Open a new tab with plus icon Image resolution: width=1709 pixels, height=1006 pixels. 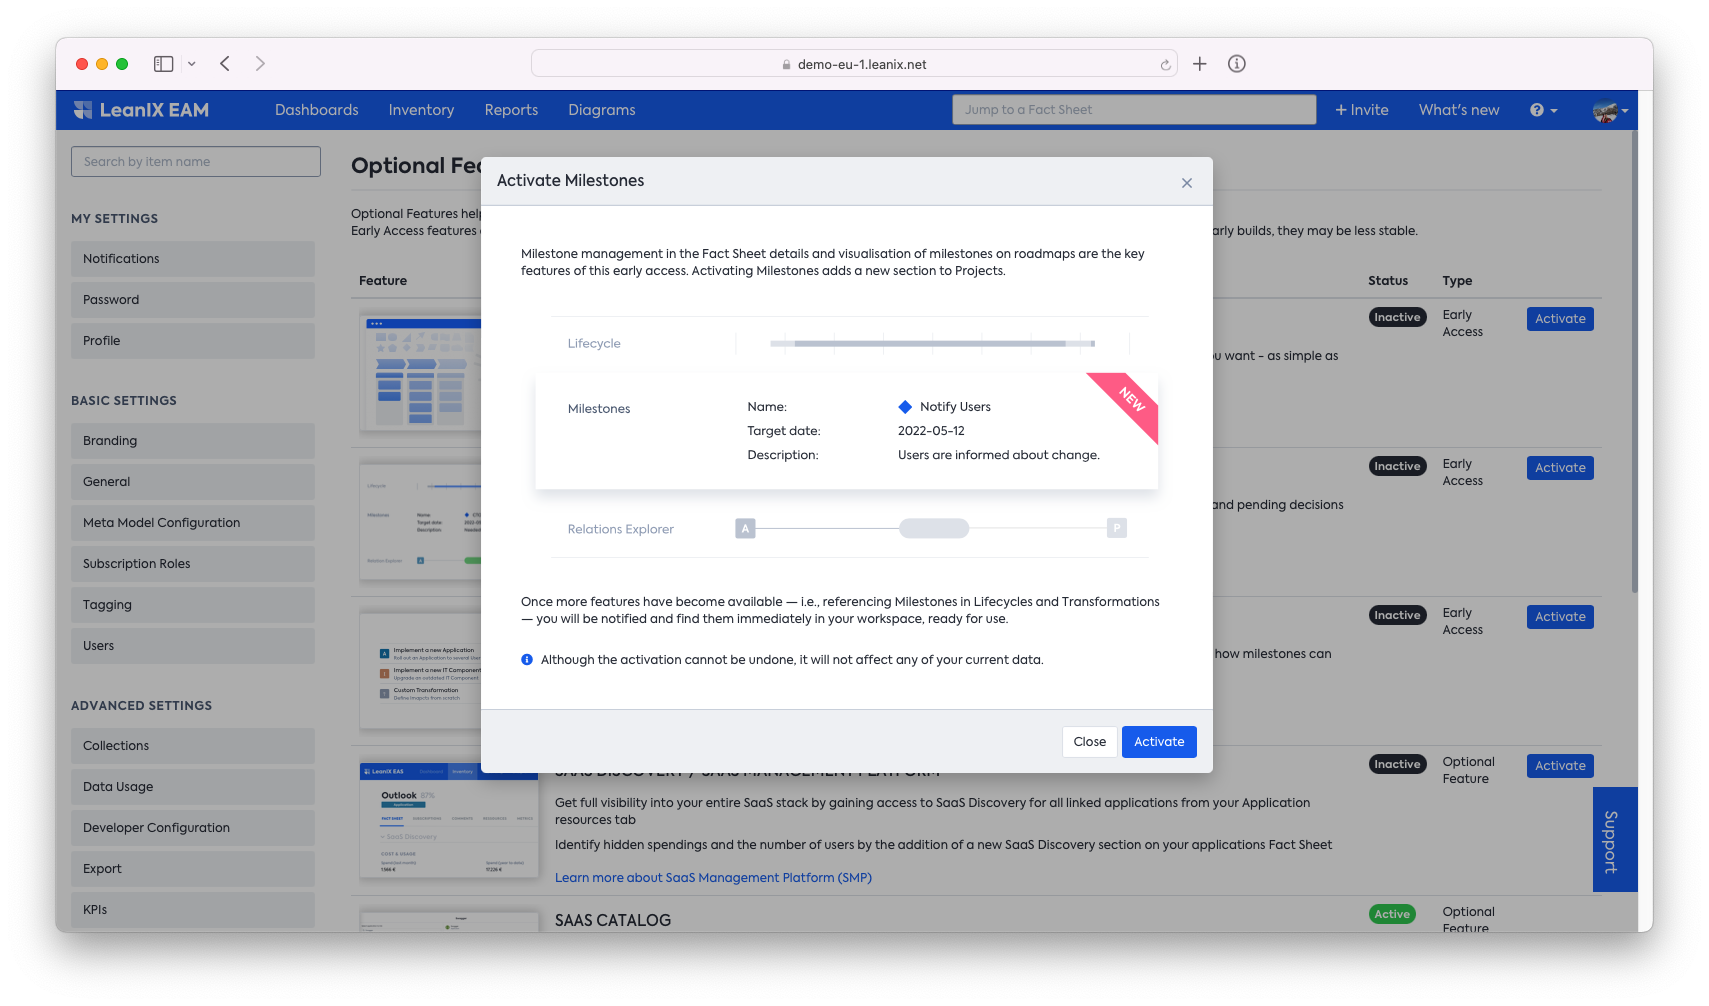(1200, 64)
